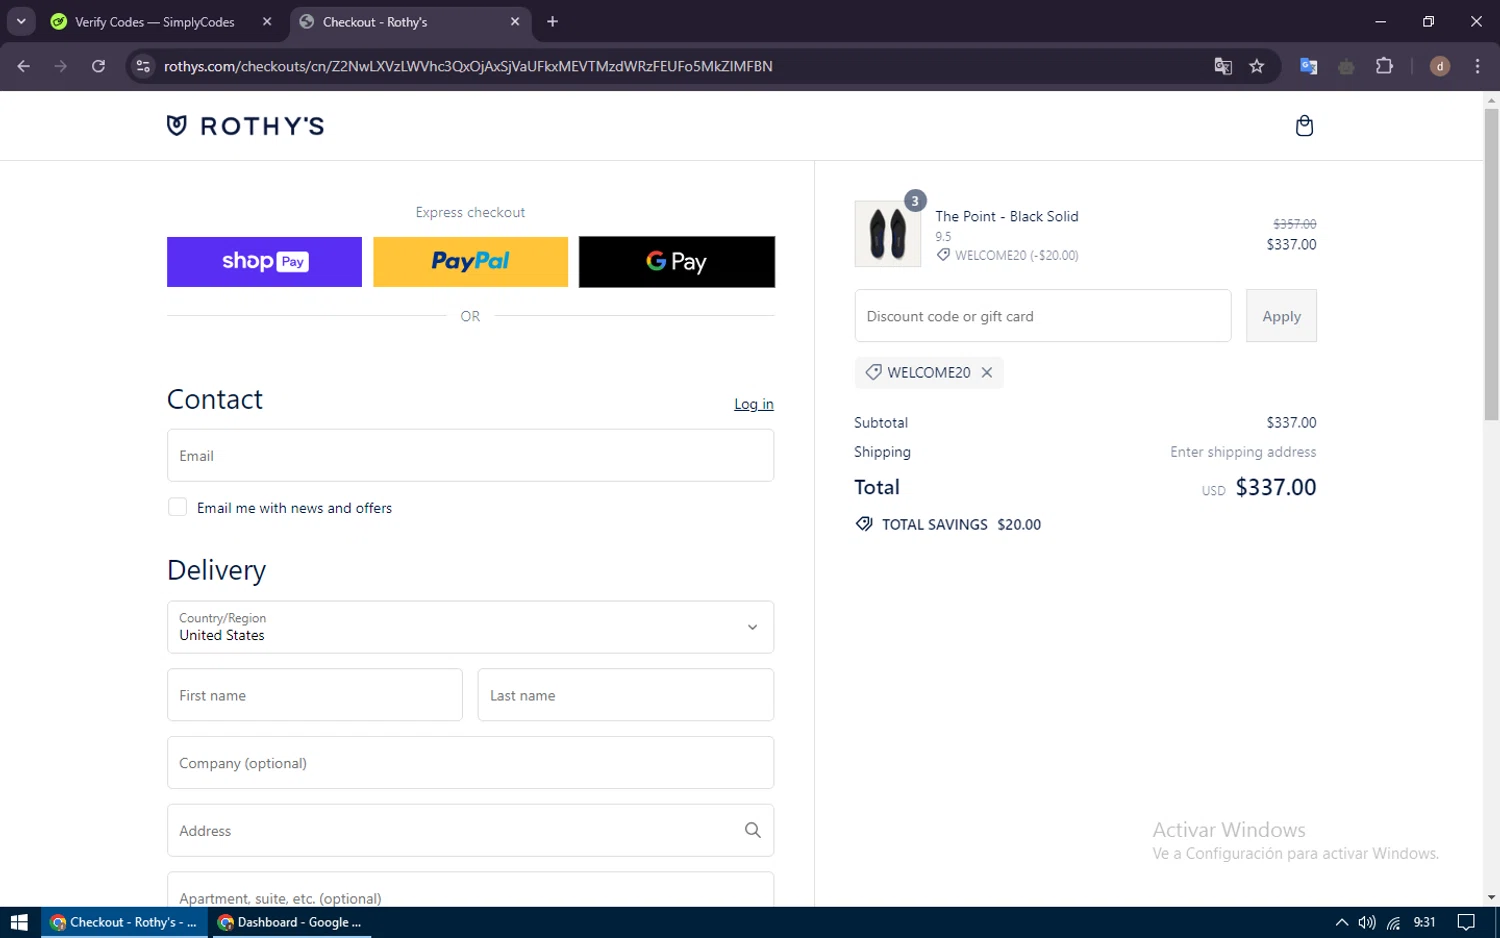Pay with PayPal express checkout
Screen dimensions: 1500x938
point(470,262)
